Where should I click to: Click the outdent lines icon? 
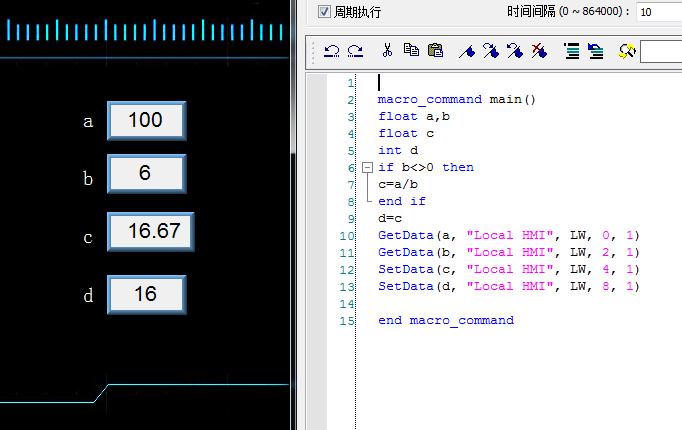coord(595,51)
